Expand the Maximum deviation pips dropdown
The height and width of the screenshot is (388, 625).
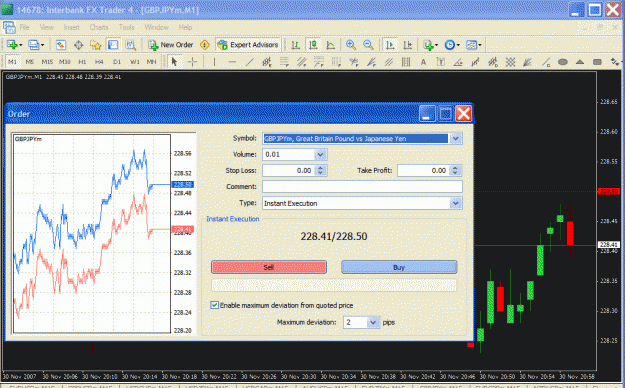point(373,322)
